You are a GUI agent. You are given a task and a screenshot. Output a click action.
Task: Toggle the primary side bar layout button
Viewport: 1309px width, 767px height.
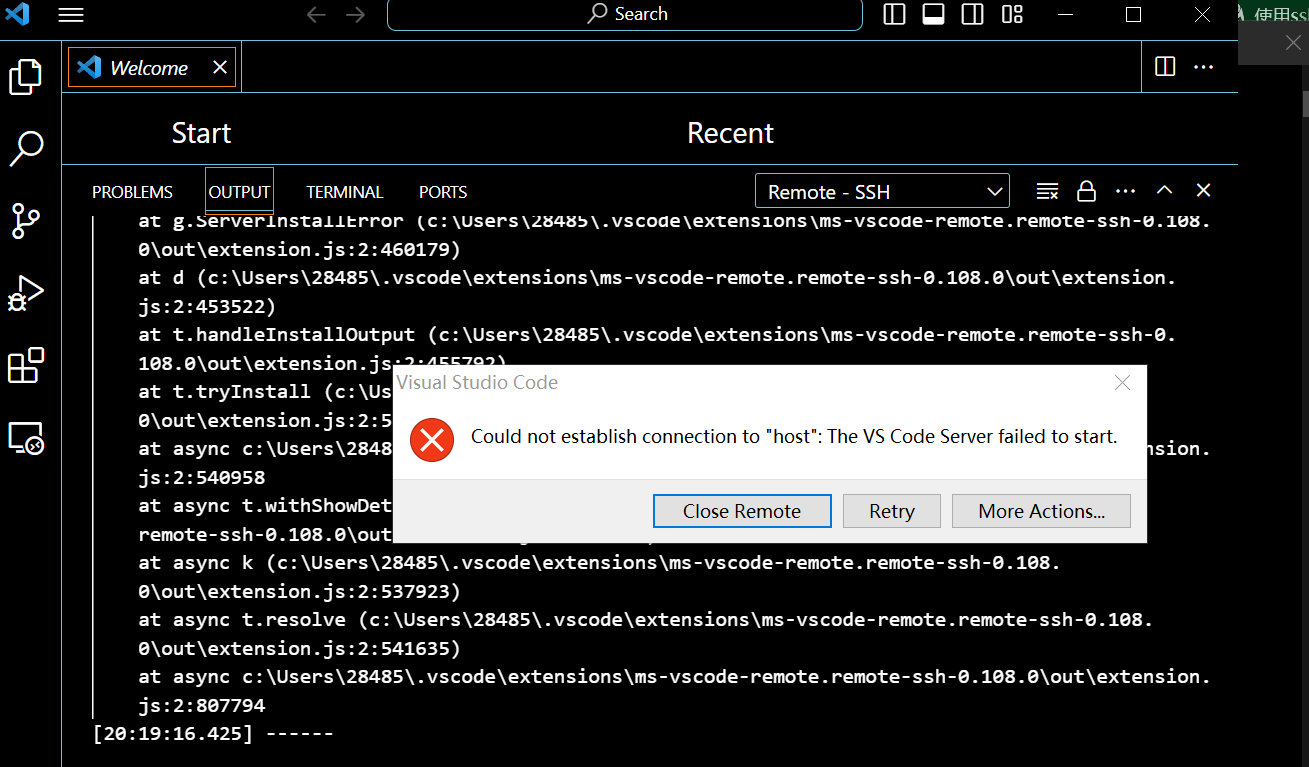click(x=894, y=14)
